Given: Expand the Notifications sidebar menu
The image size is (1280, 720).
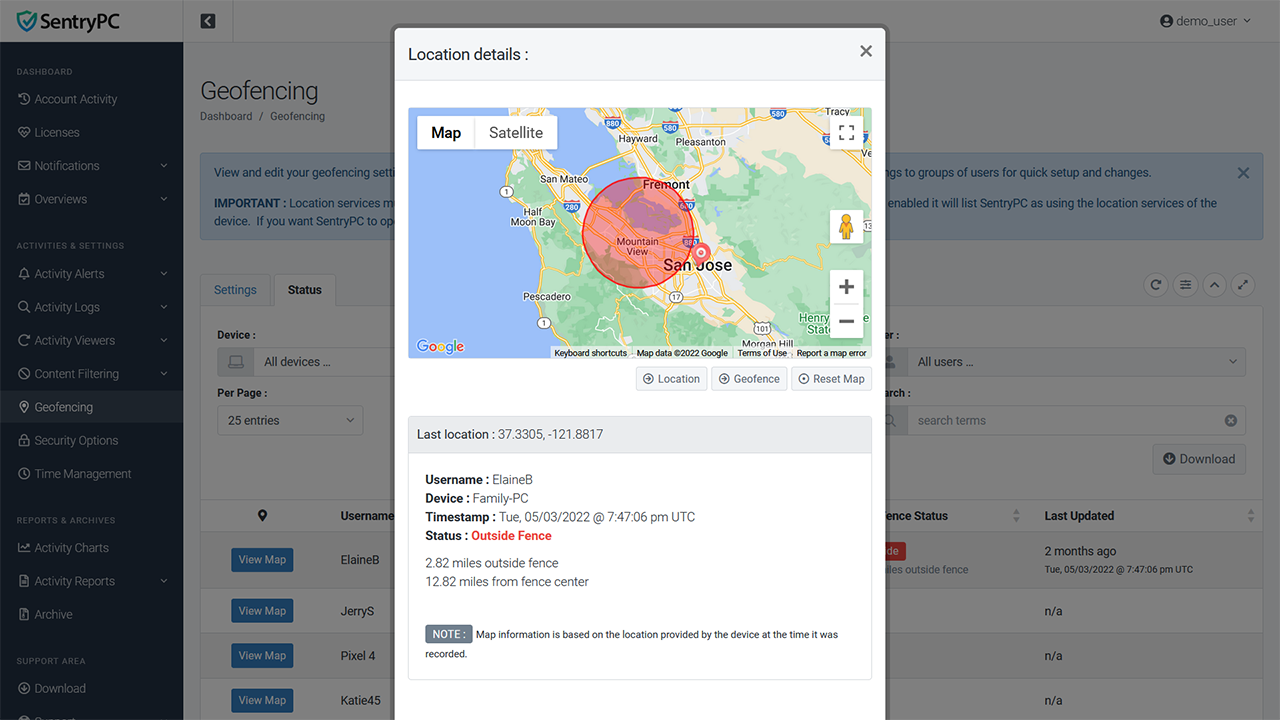Looking at the screenshot, I should pos(92,166).
